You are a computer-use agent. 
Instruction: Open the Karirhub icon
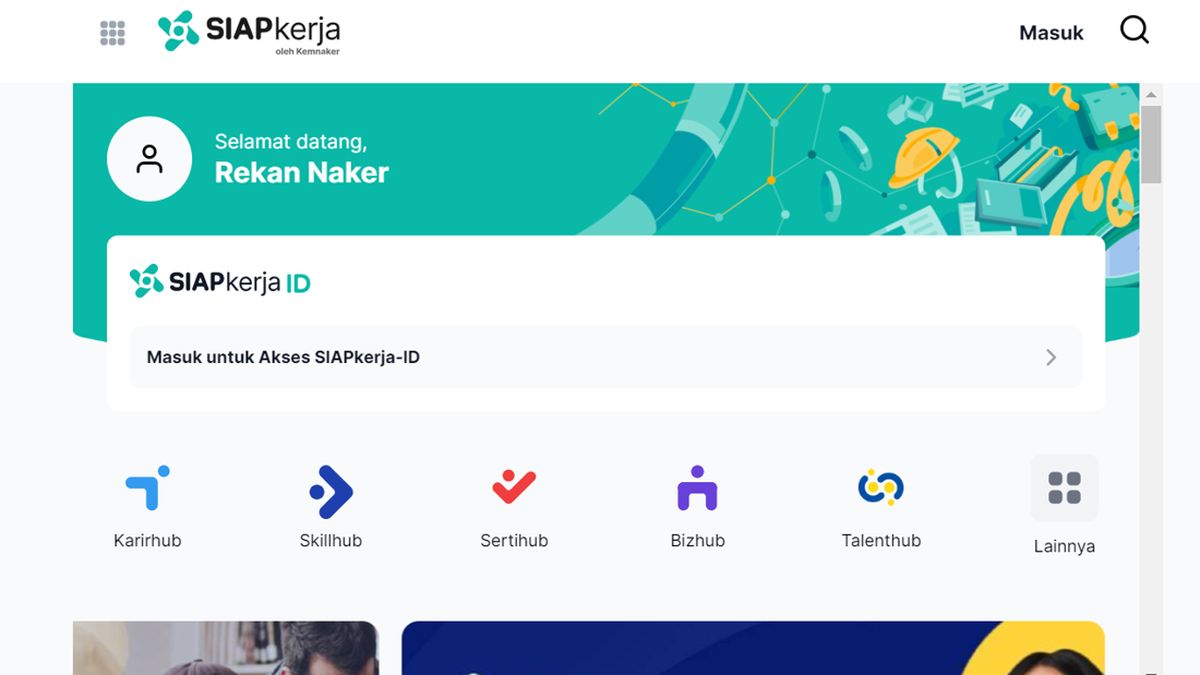(147, 488)
